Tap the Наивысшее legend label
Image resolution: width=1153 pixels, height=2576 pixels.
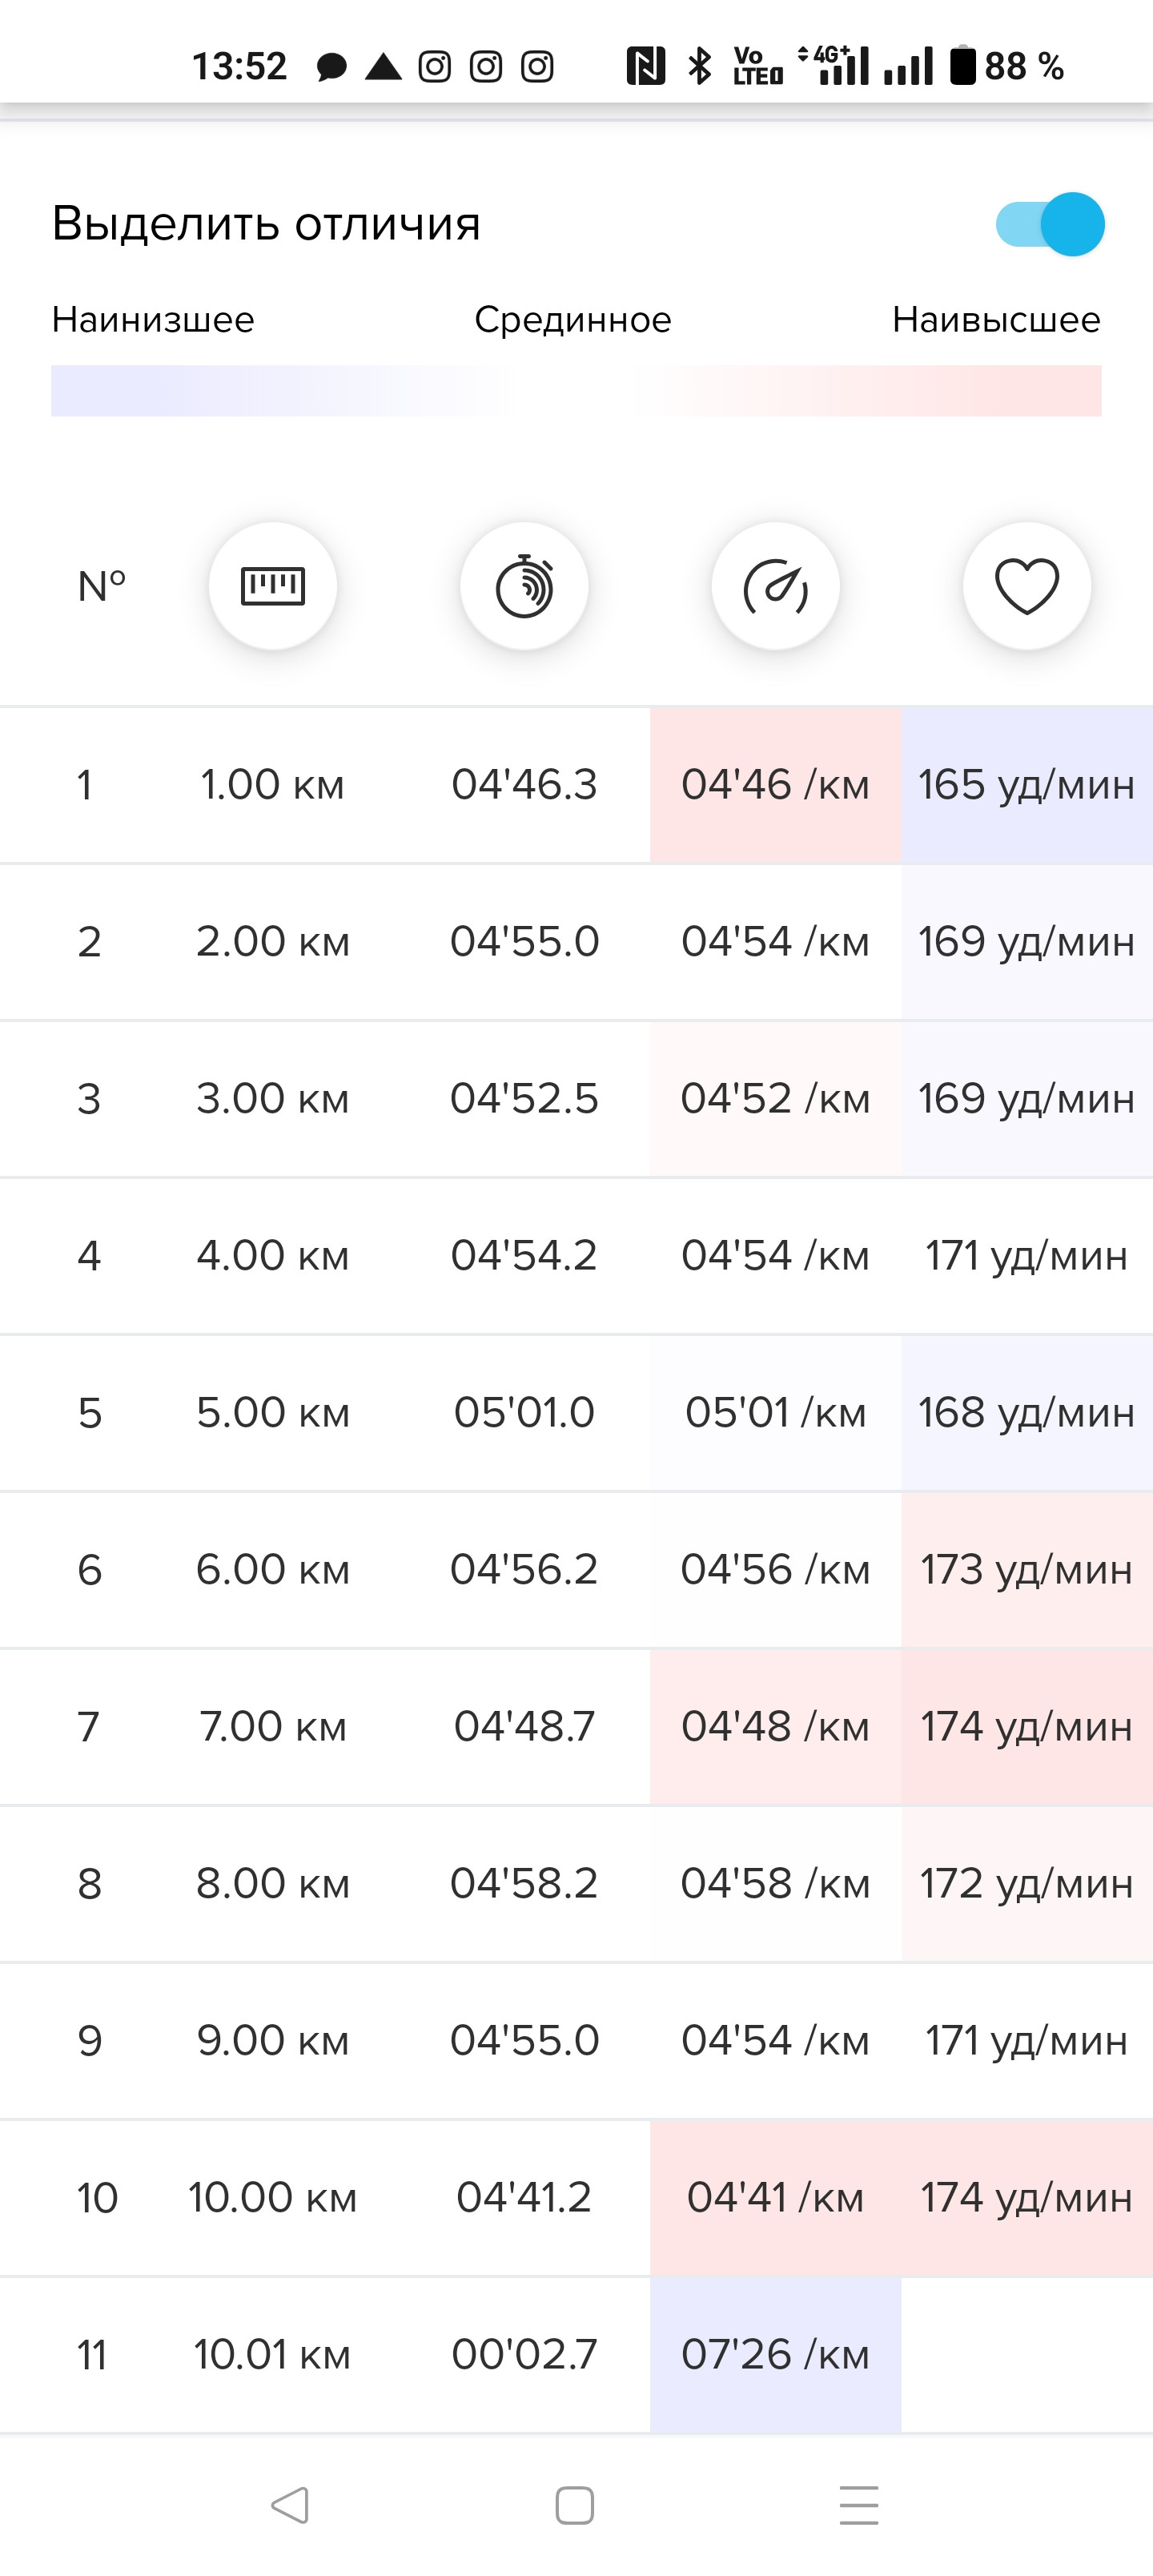pyautogui.click(x=996, y=320)
